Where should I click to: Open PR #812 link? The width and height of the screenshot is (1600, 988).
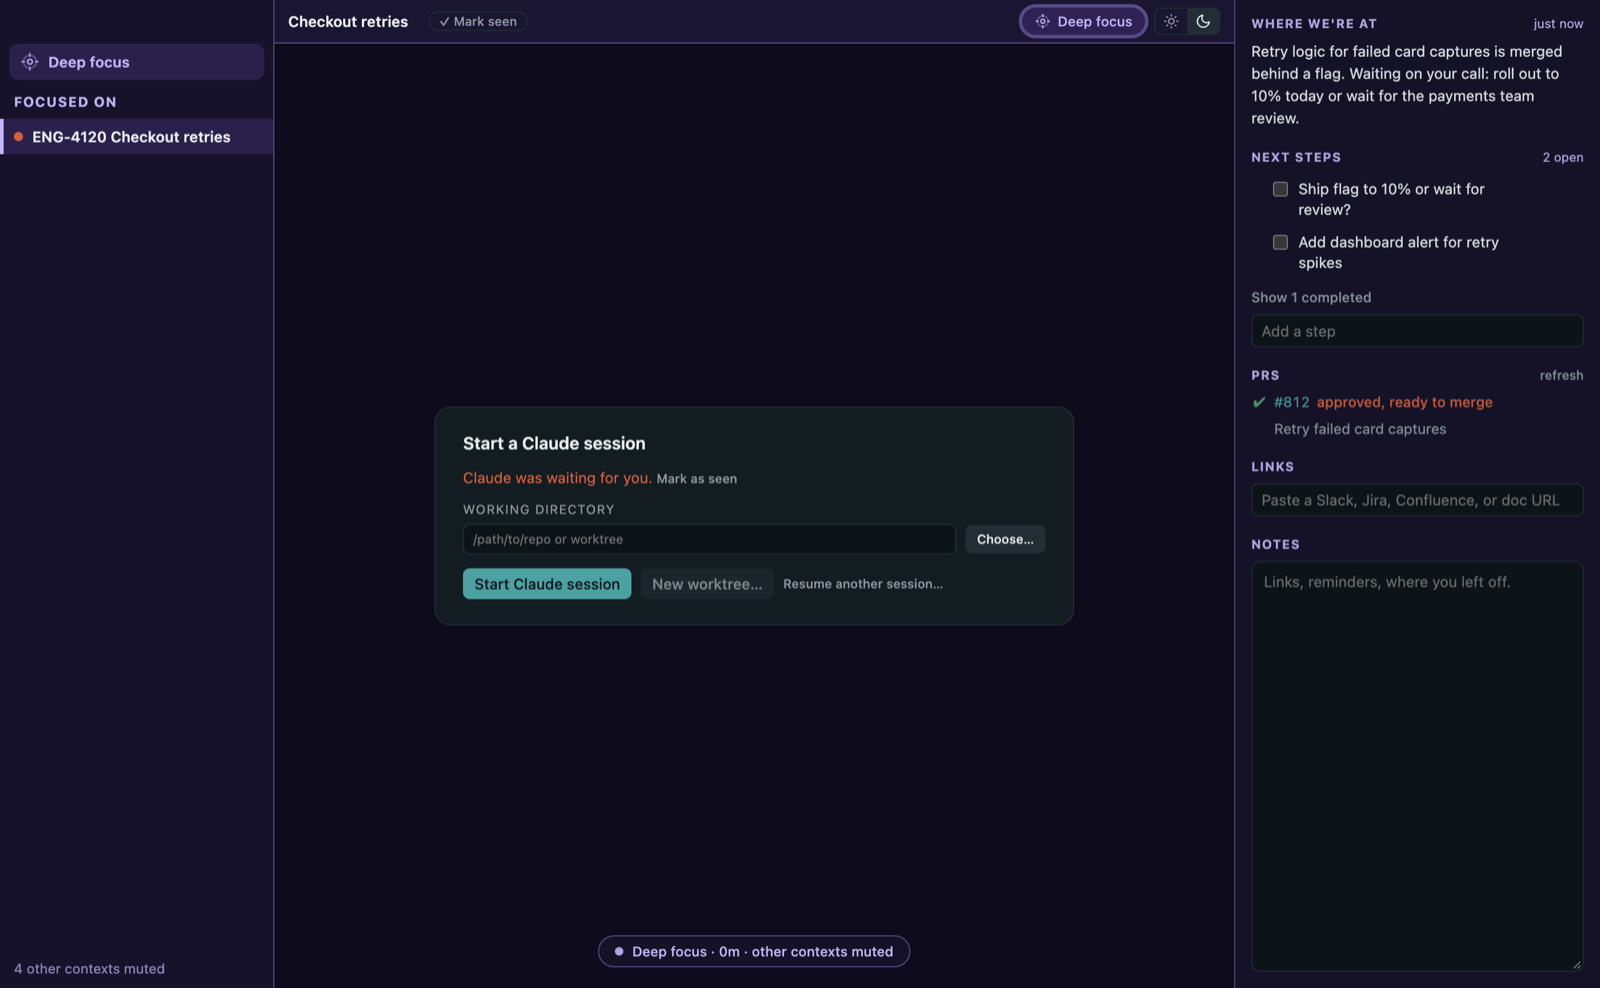[x=1291, y=402]
